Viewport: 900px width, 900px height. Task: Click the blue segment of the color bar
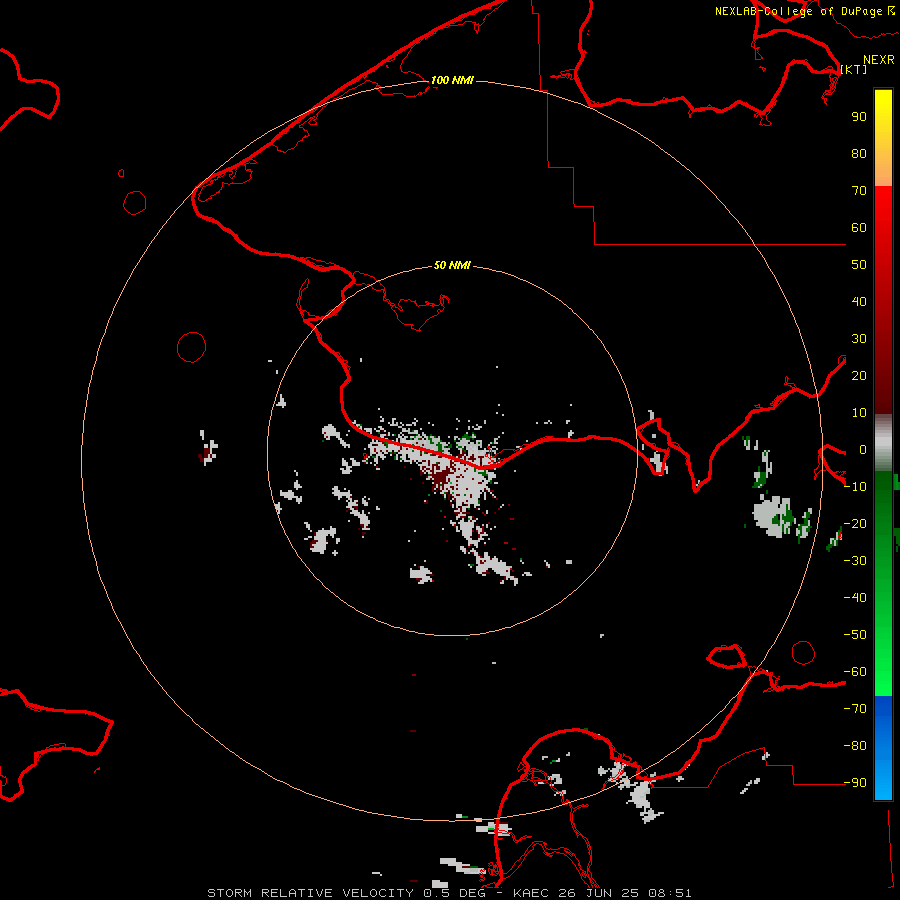pos(883,747)
